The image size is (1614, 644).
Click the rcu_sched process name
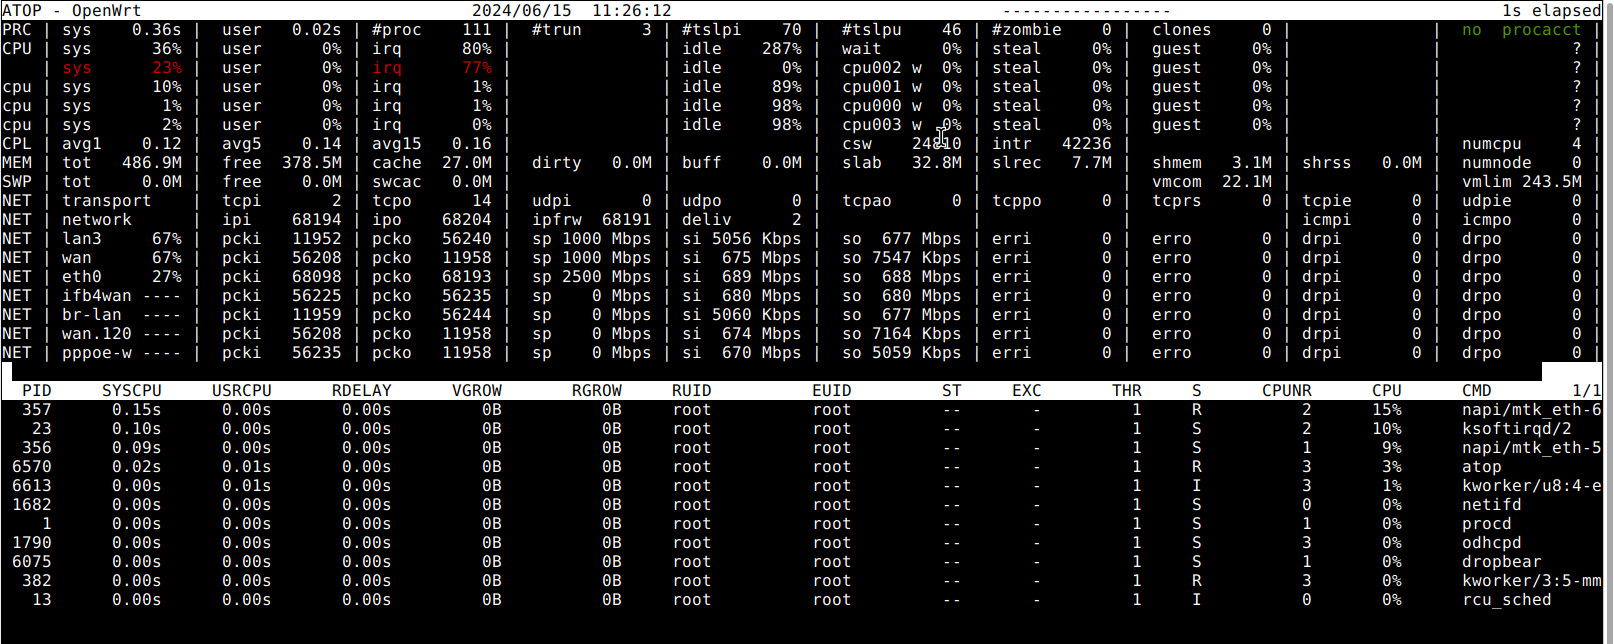[x=1507, y=600]
